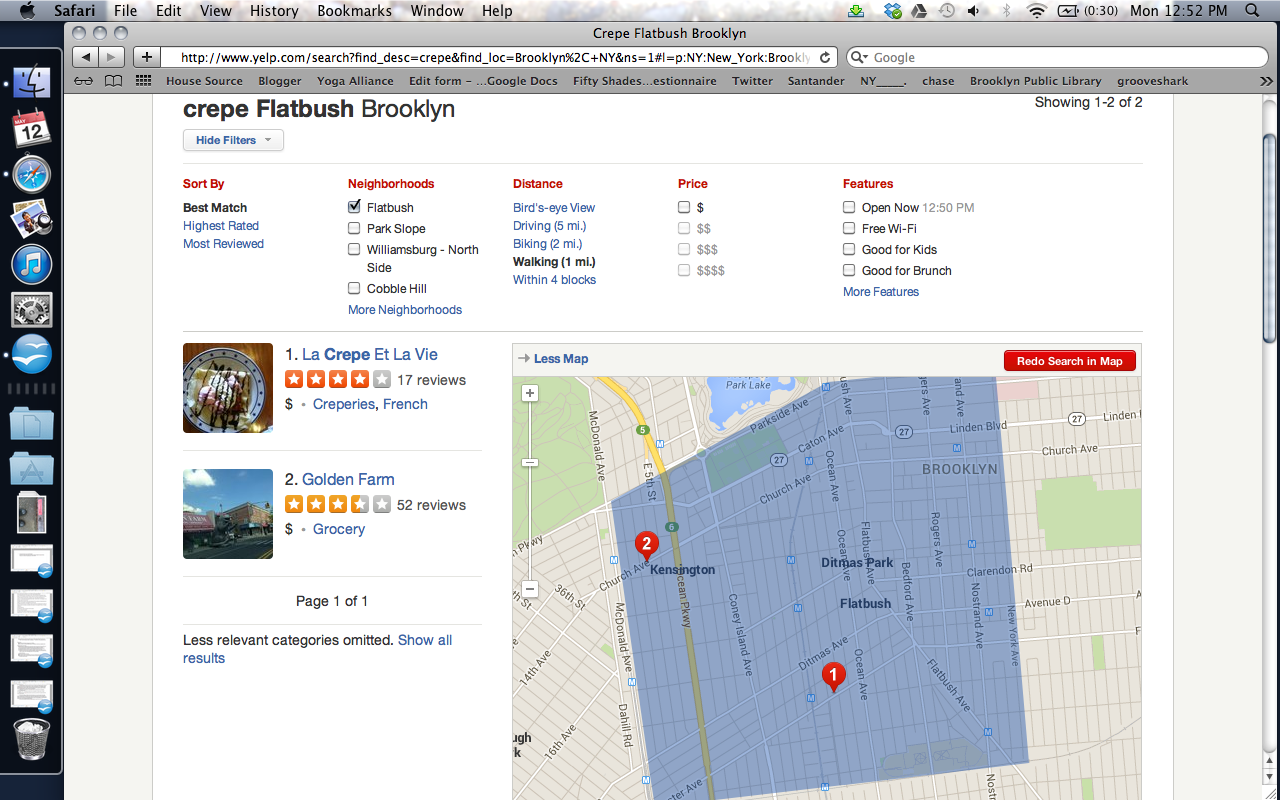Open the History menu

[x=274, y=11]
